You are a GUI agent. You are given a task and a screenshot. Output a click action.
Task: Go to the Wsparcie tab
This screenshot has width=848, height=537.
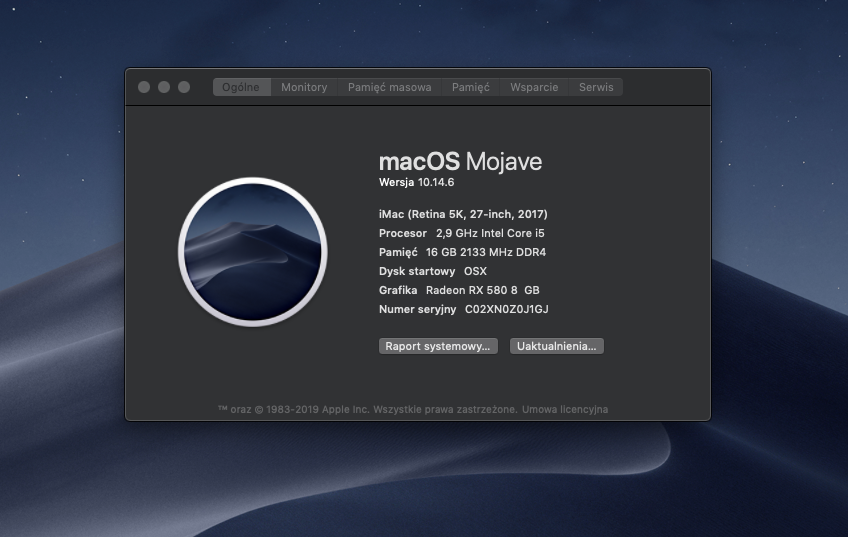tap(534, 87)
